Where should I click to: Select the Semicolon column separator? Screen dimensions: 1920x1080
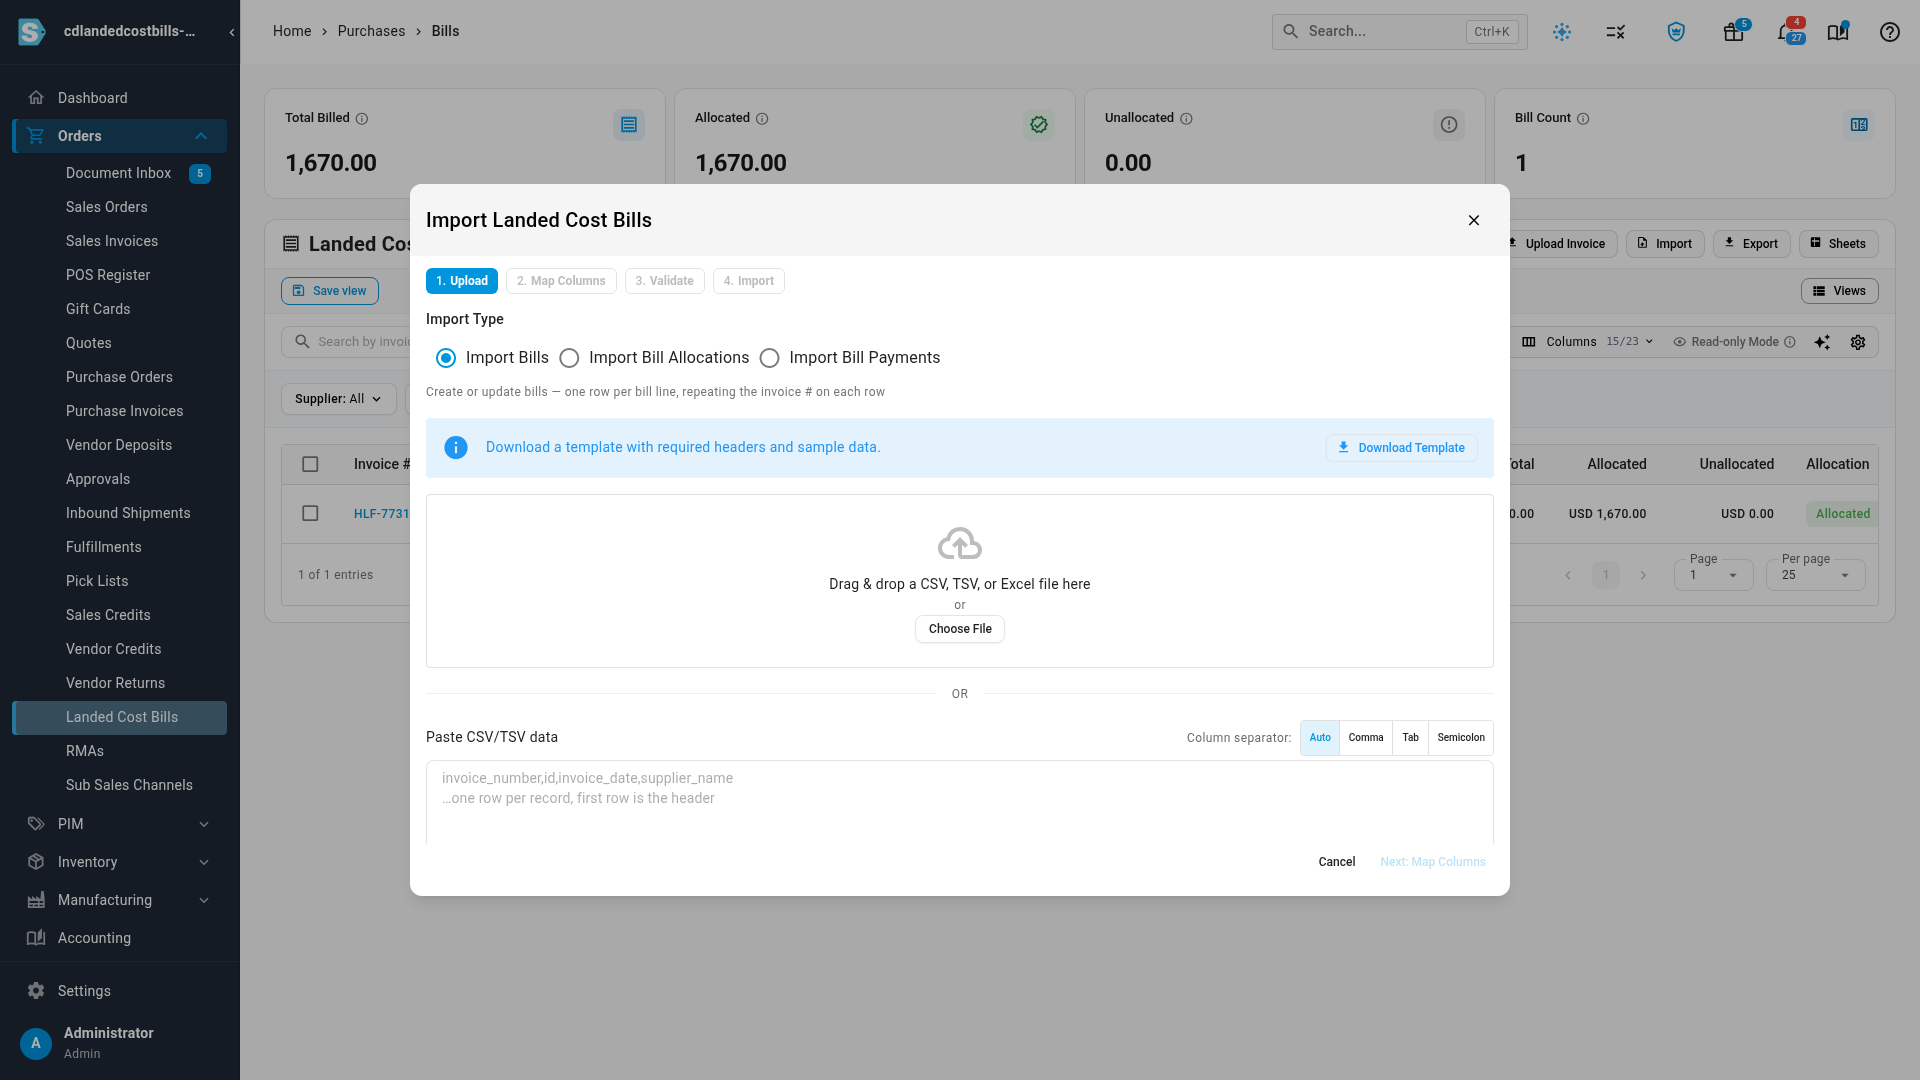click(x=1461, y=738)
